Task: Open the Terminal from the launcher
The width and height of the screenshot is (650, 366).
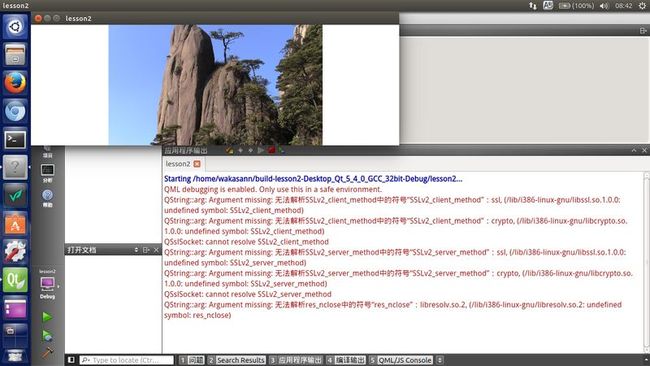Action: tap(15, 139)
